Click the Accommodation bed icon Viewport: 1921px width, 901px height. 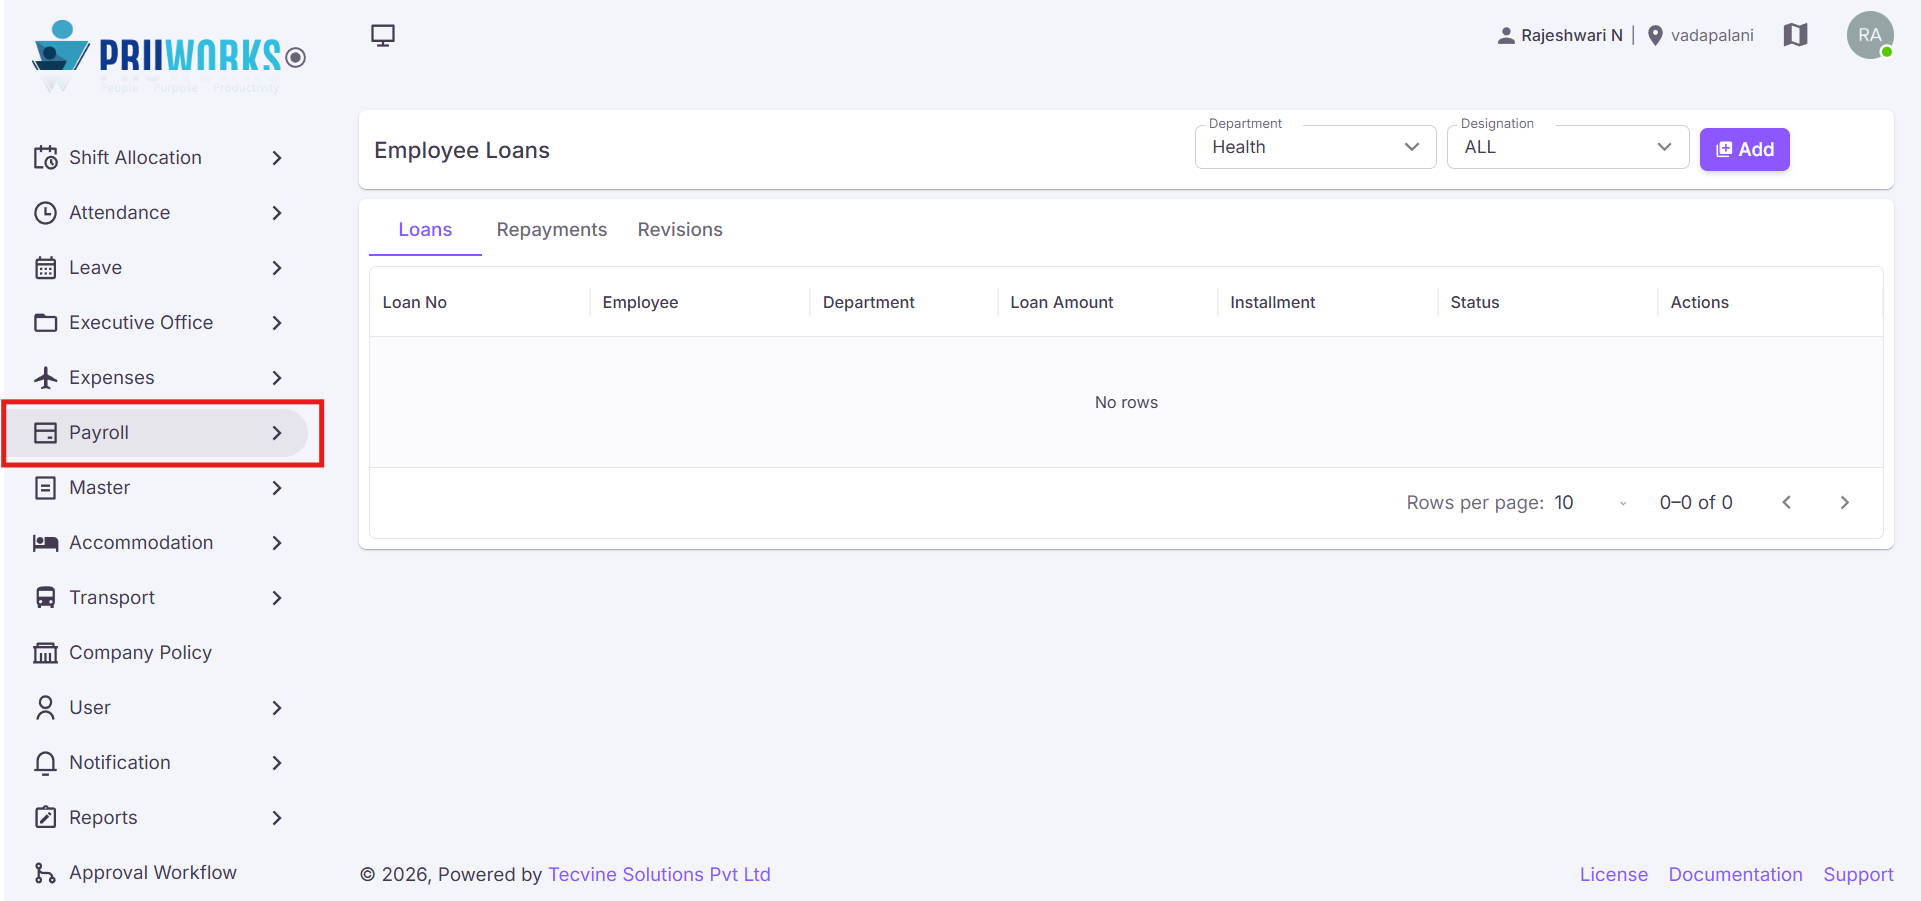tap(46, 543)
